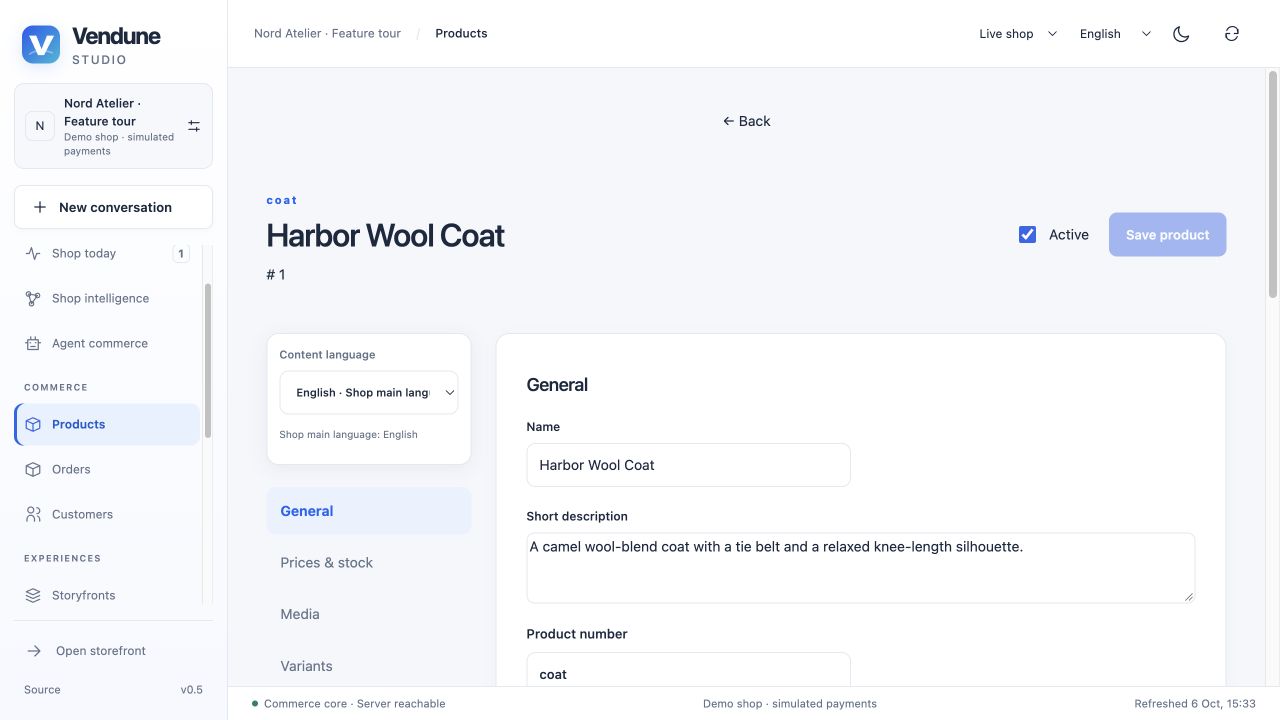The image size is (1280, 720).
Task: Click the refresh icon in top bar
Action: [x=1232, y=34]
